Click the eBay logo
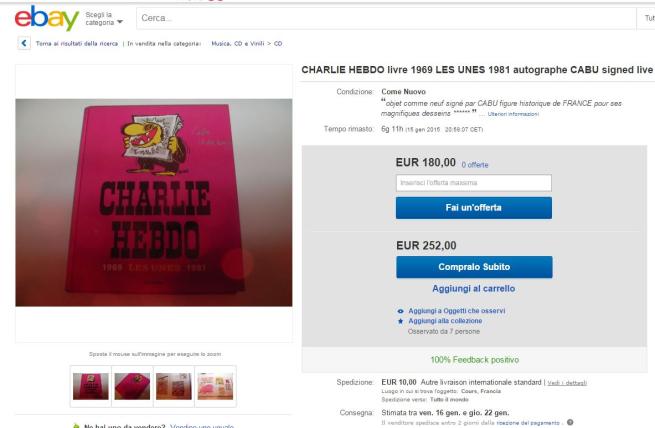 coord(46,18)
